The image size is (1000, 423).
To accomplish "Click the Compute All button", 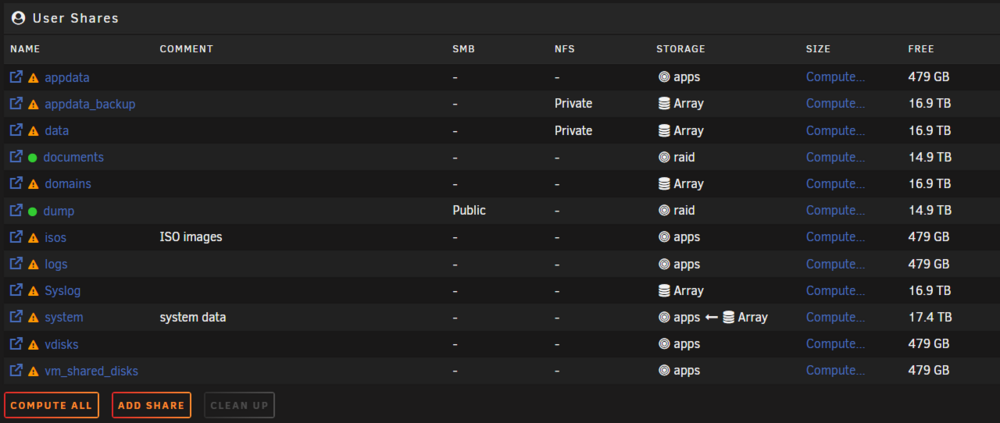I will tap(52, 405).
